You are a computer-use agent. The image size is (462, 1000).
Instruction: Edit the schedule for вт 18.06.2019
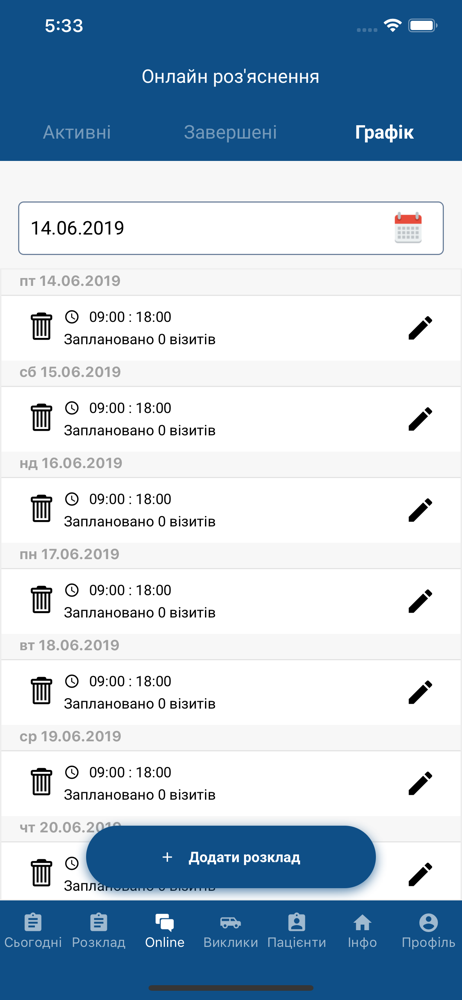(421, 693)
